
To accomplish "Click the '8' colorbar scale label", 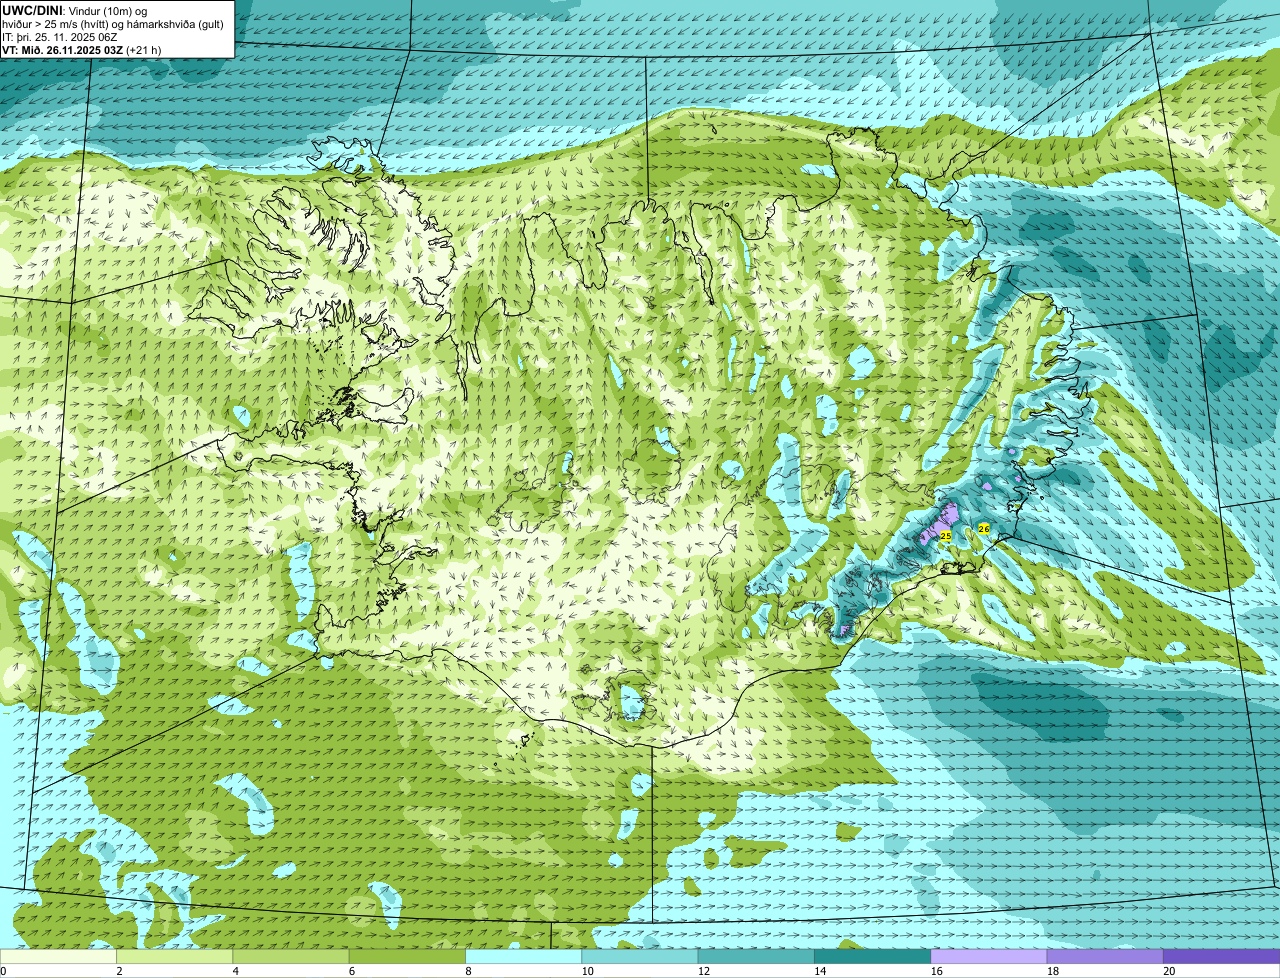I will pyautogui.click(x=468, y=971).
